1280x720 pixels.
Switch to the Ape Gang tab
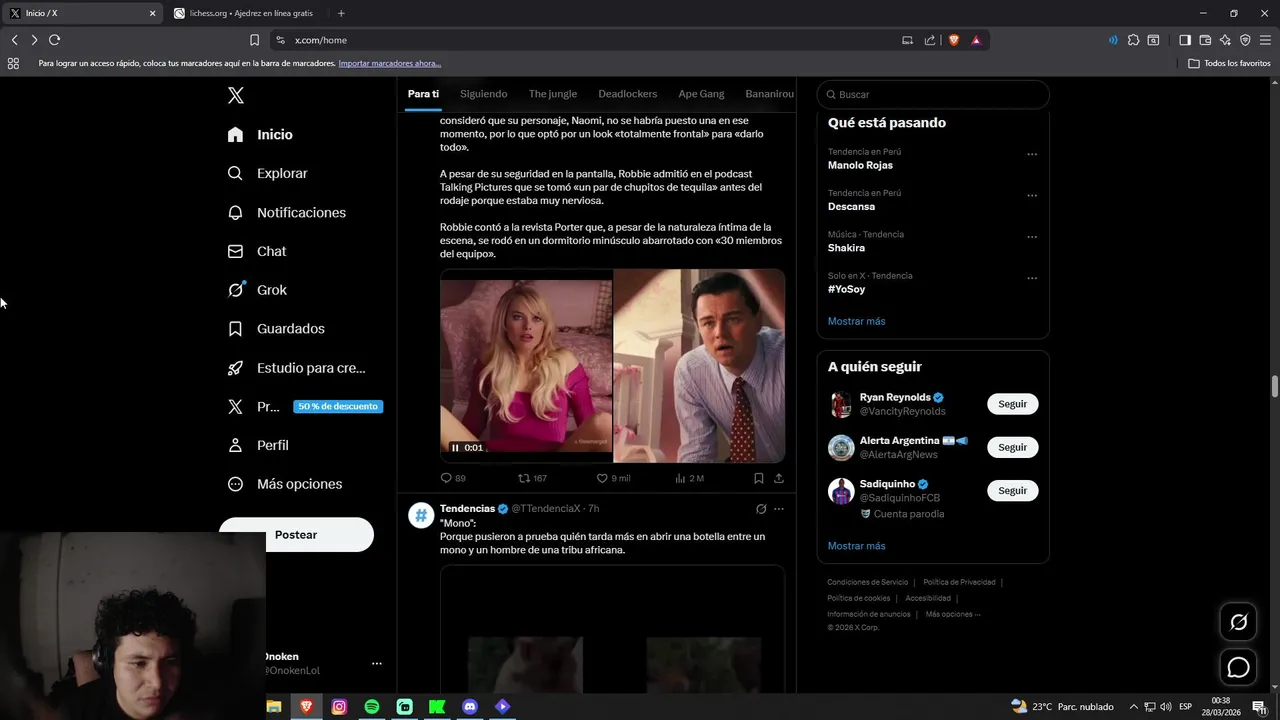701,94
